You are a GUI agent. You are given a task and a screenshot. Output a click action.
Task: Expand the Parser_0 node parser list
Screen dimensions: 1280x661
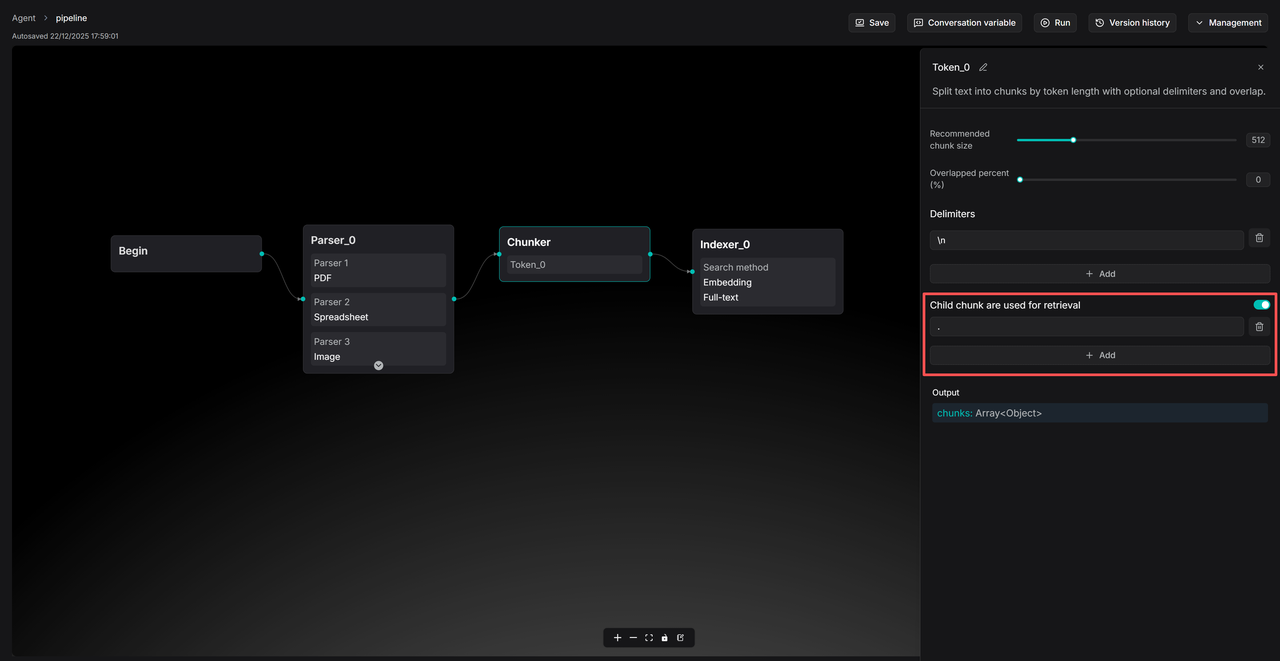tap(379, 365)
